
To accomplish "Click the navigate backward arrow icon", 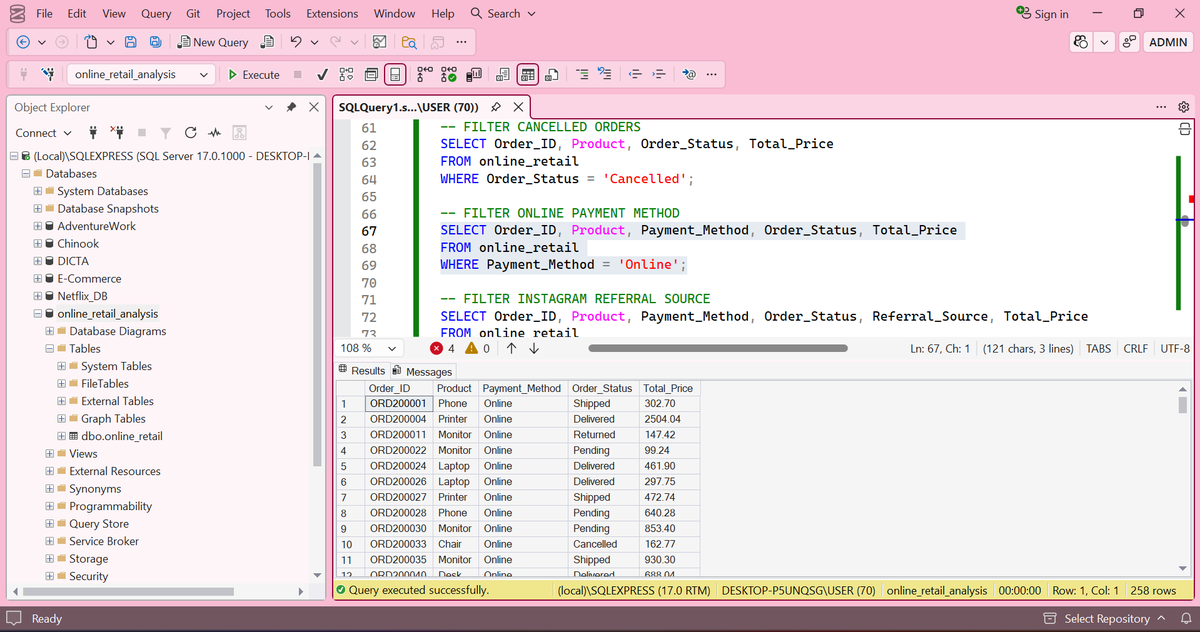I will (24, 42).
